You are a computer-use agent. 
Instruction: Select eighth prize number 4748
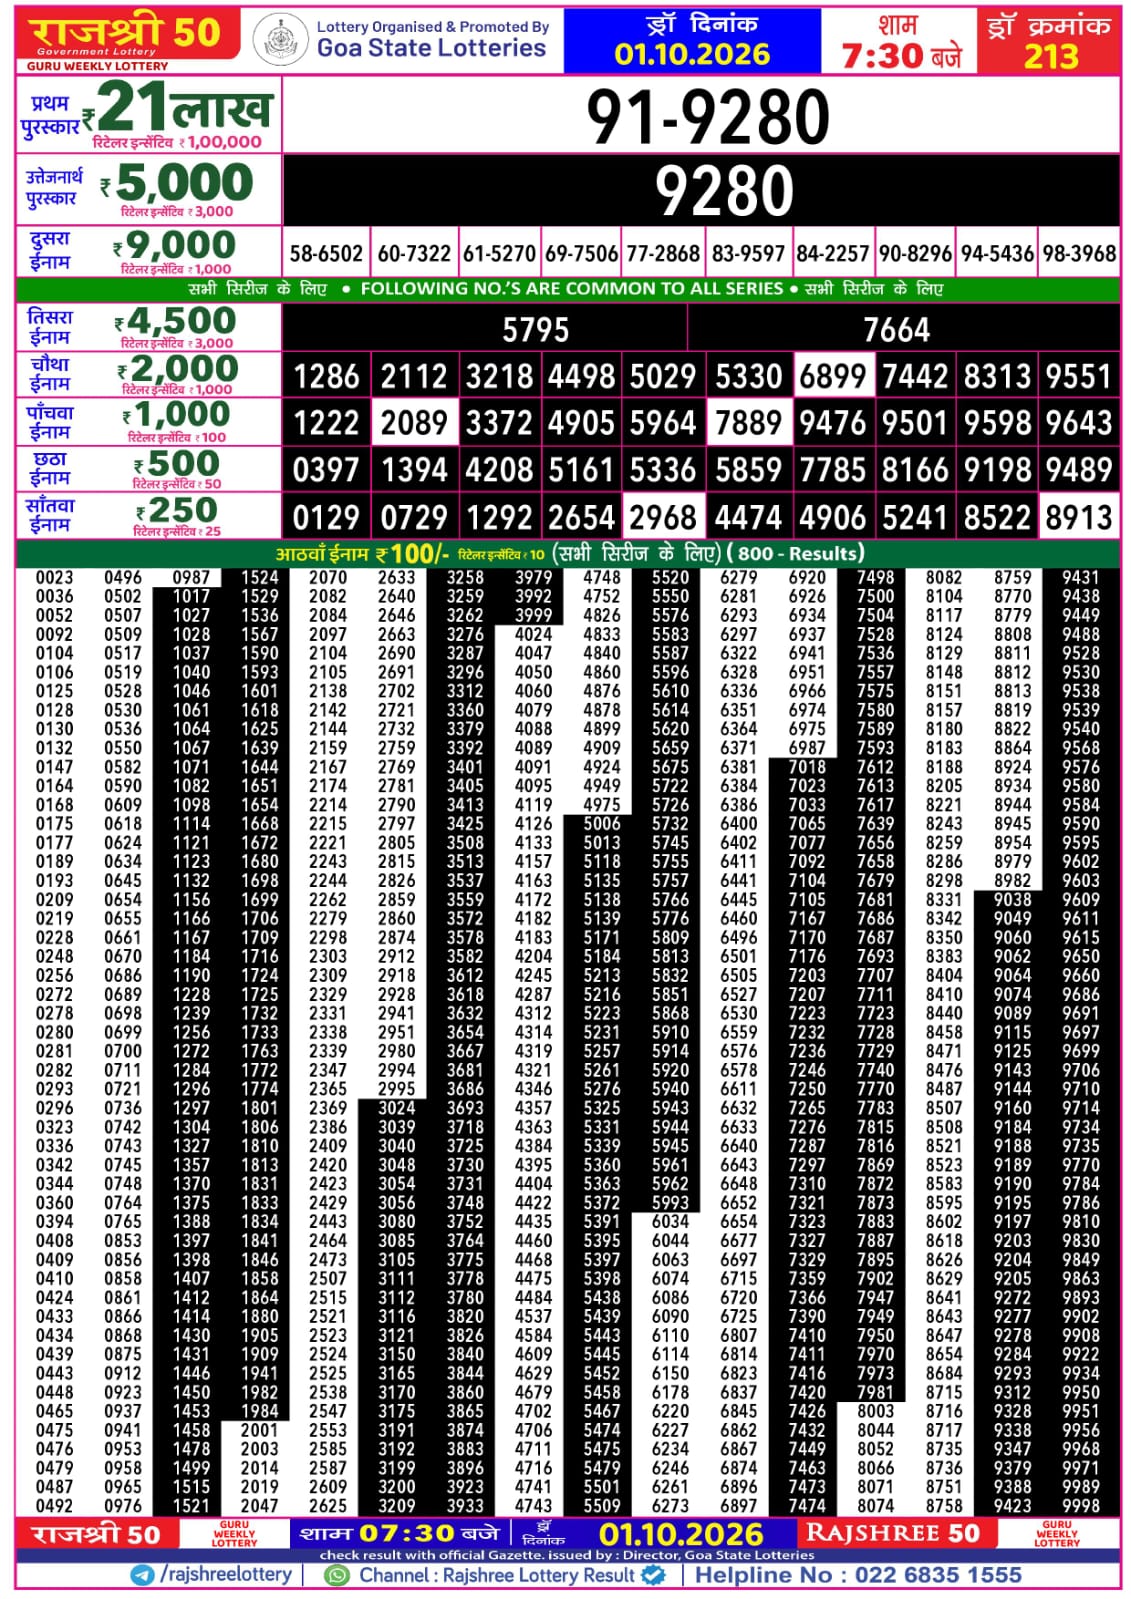602,577
